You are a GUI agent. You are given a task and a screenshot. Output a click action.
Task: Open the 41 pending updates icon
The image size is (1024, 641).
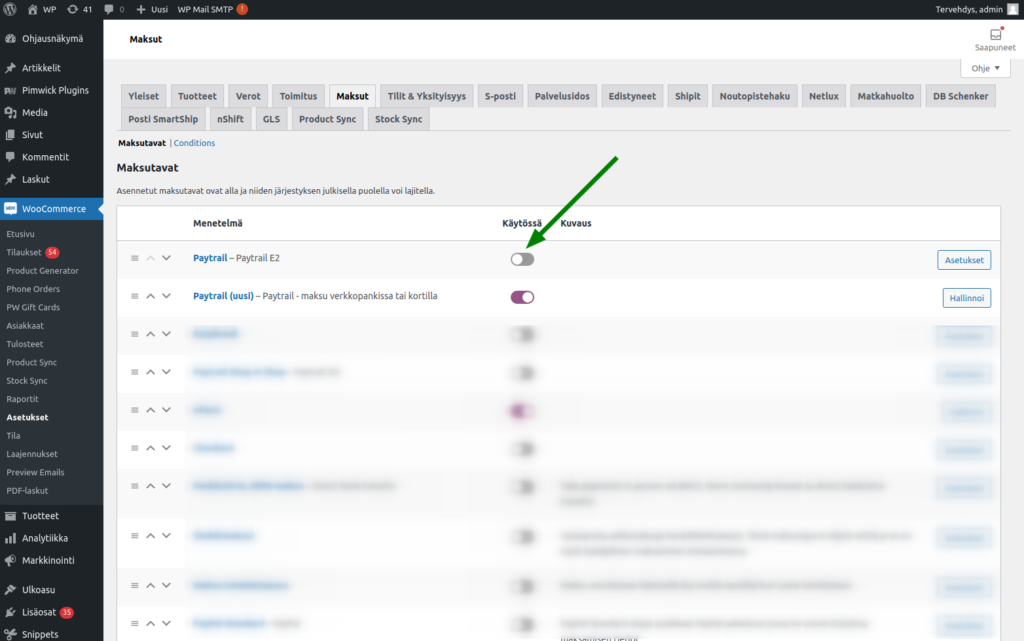click(x=72, y=9)
